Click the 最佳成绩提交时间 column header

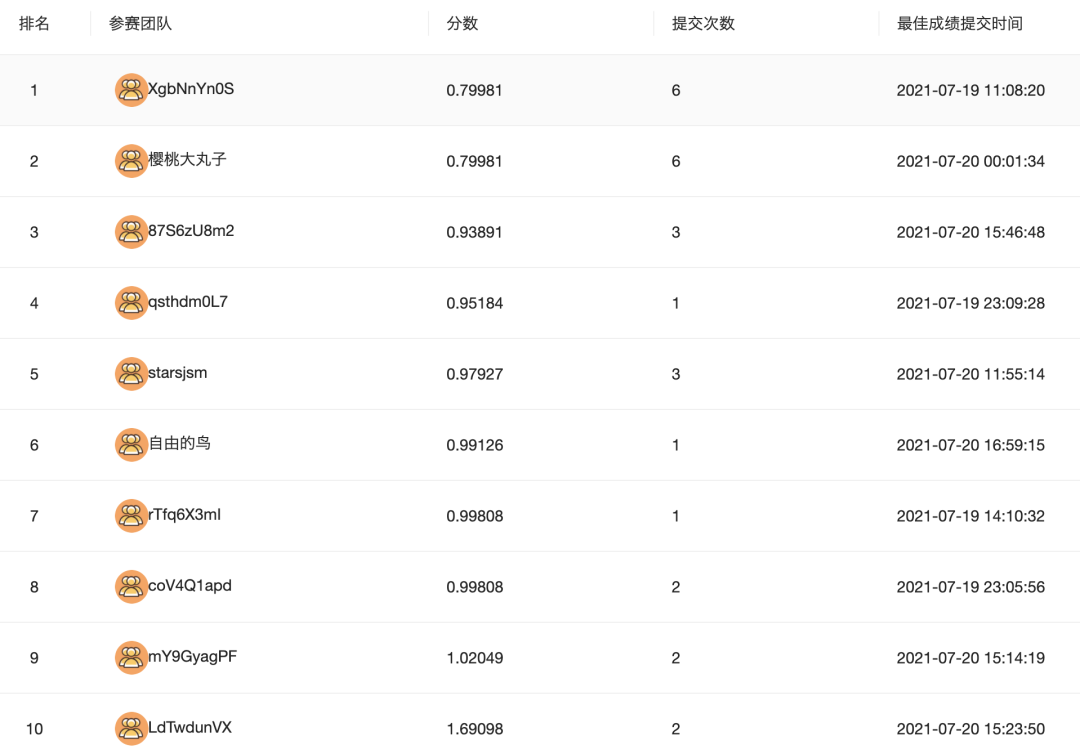pos(959,24)
